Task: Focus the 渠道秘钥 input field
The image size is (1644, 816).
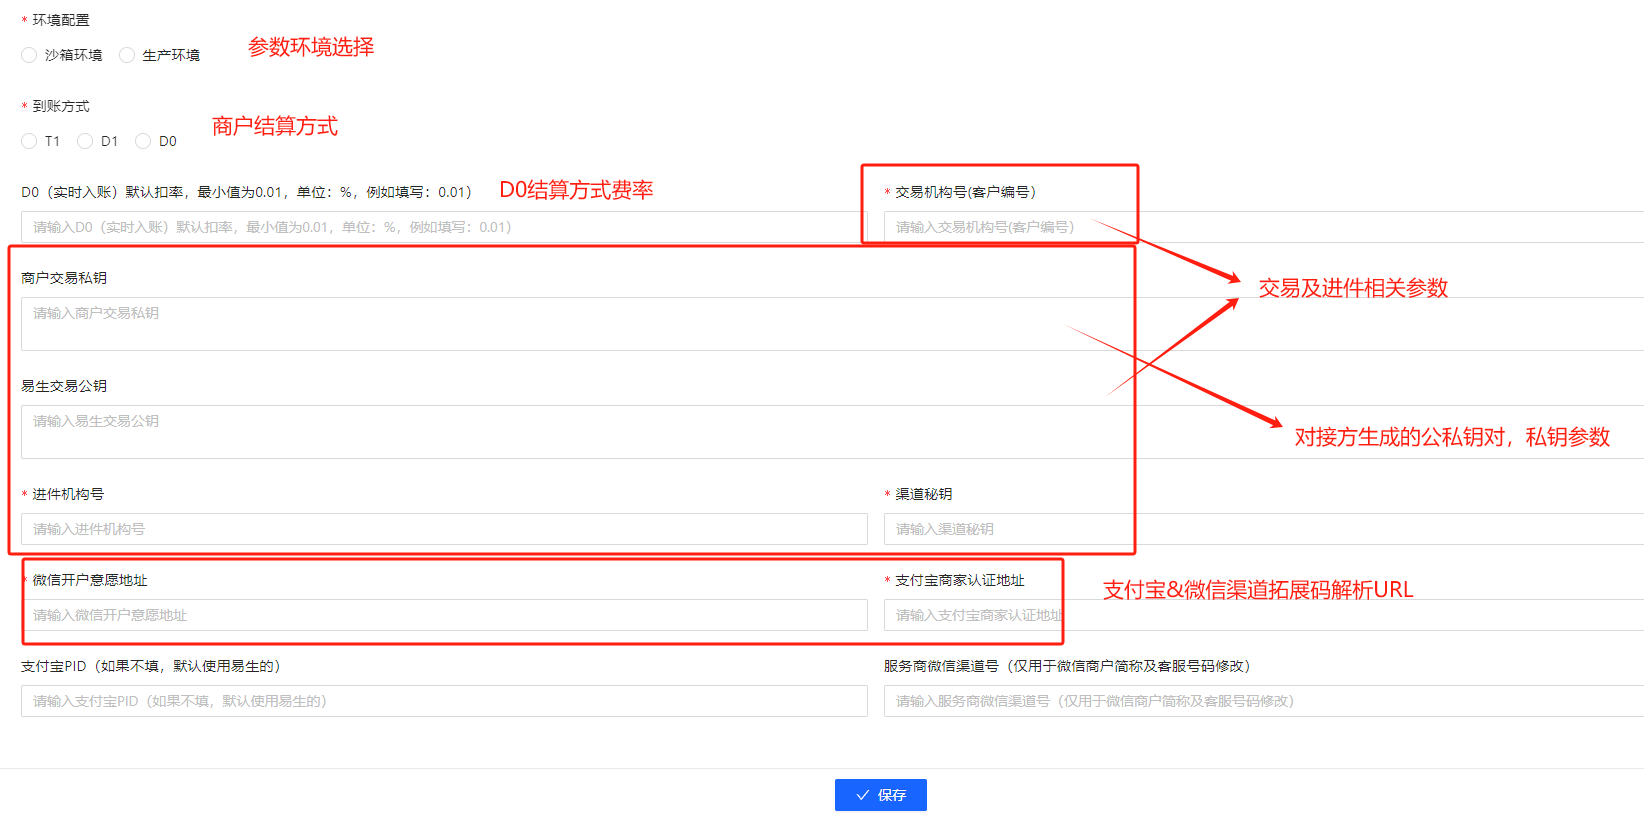Action: [x=1260, y=529]
